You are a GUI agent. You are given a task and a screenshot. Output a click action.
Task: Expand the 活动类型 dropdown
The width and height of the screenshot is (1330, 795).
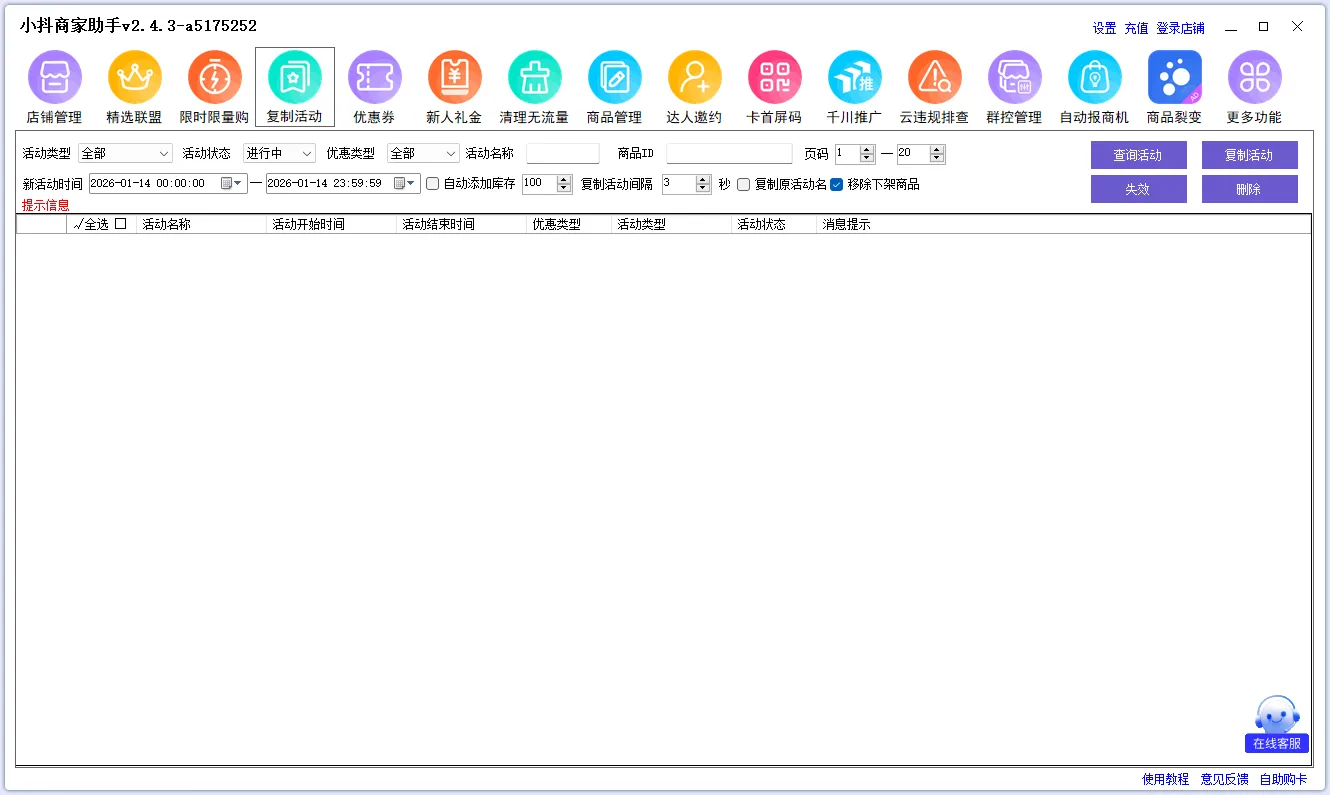125,154
